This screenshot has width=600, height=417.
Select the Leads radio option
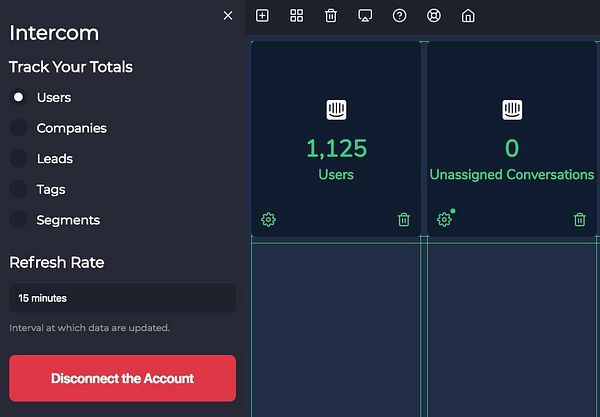point(18,158)
